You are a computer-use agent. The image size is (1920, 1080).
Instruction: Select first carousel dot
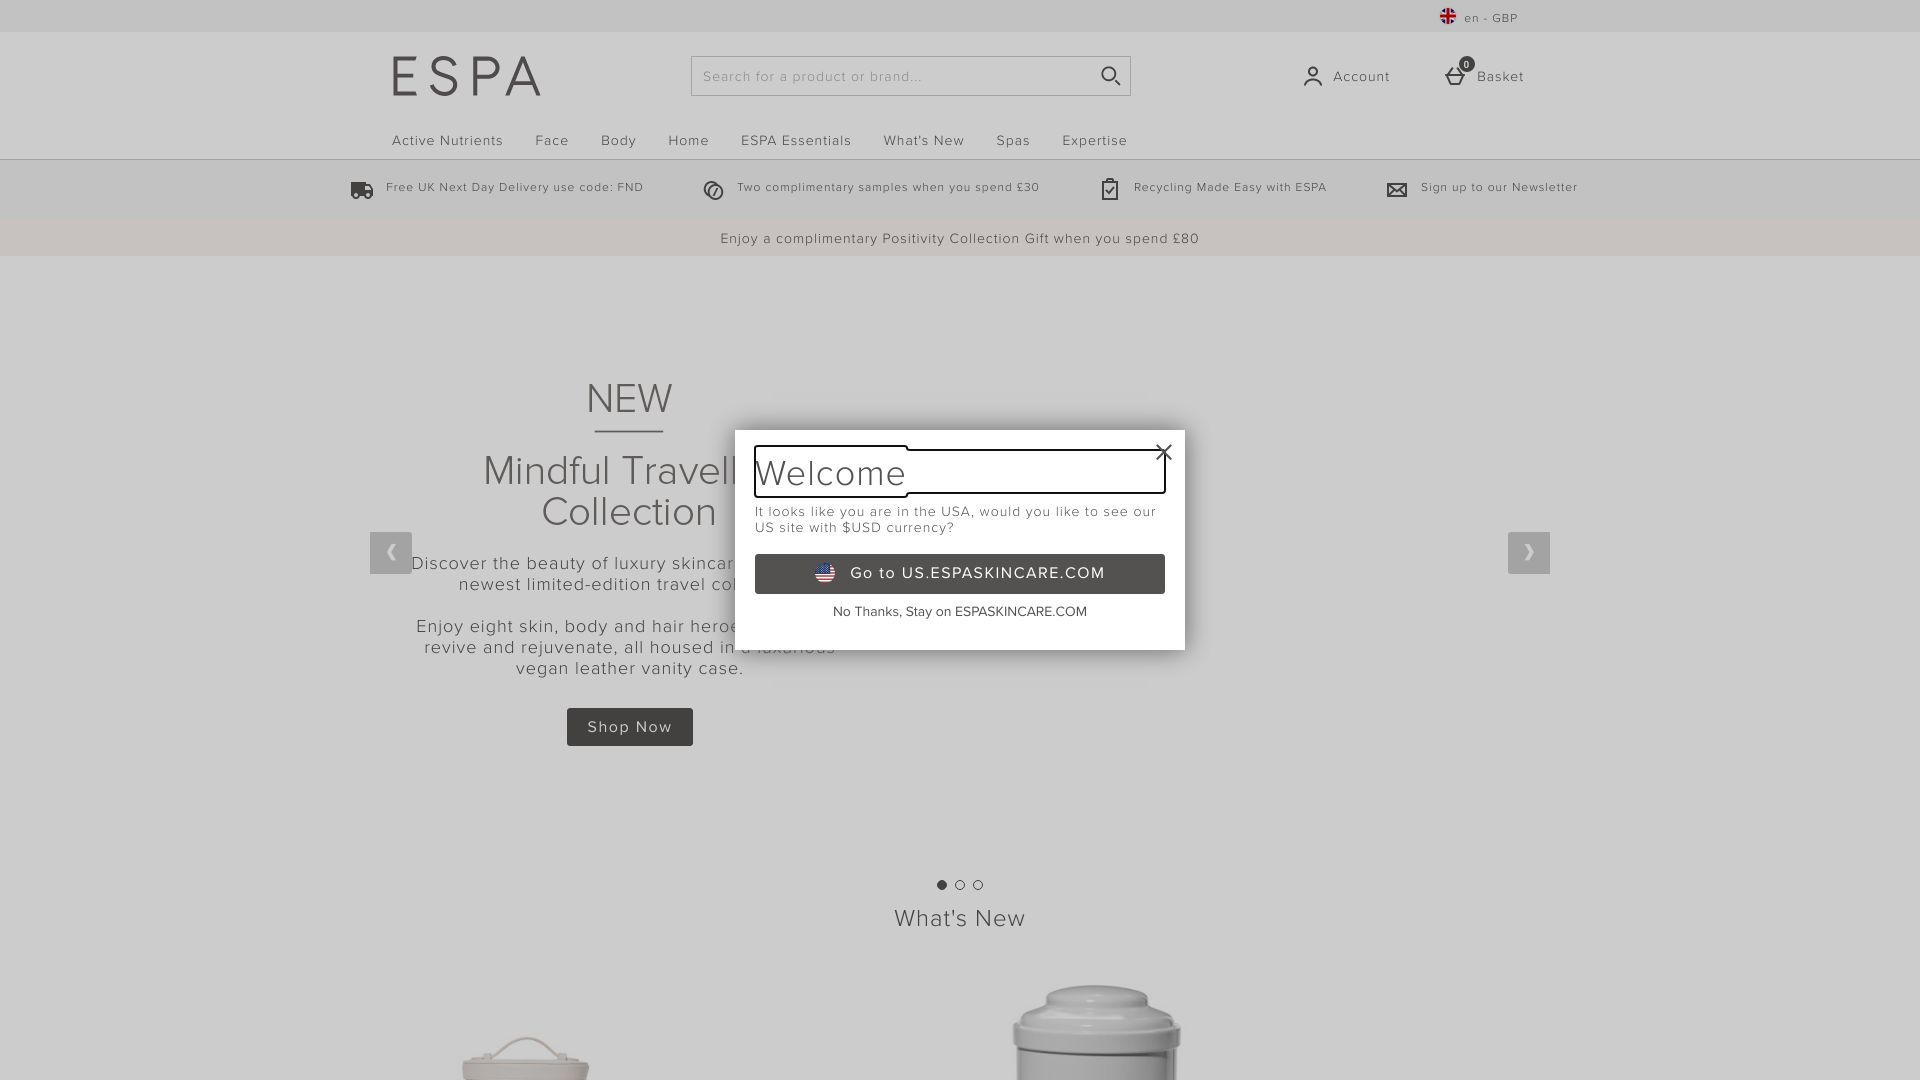point(942,885)
